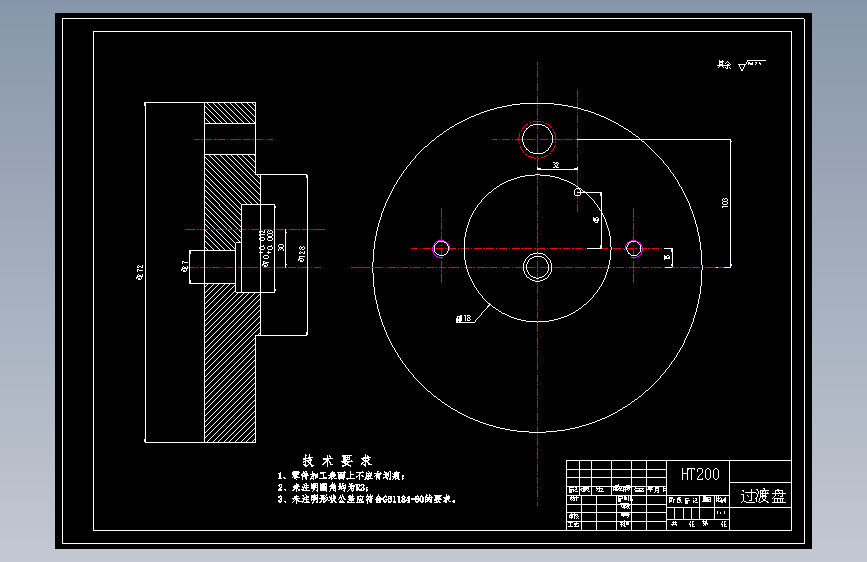867x562 pixels.
Task: Click the horizontal 30 dimension below top hole
Action: 556,165
